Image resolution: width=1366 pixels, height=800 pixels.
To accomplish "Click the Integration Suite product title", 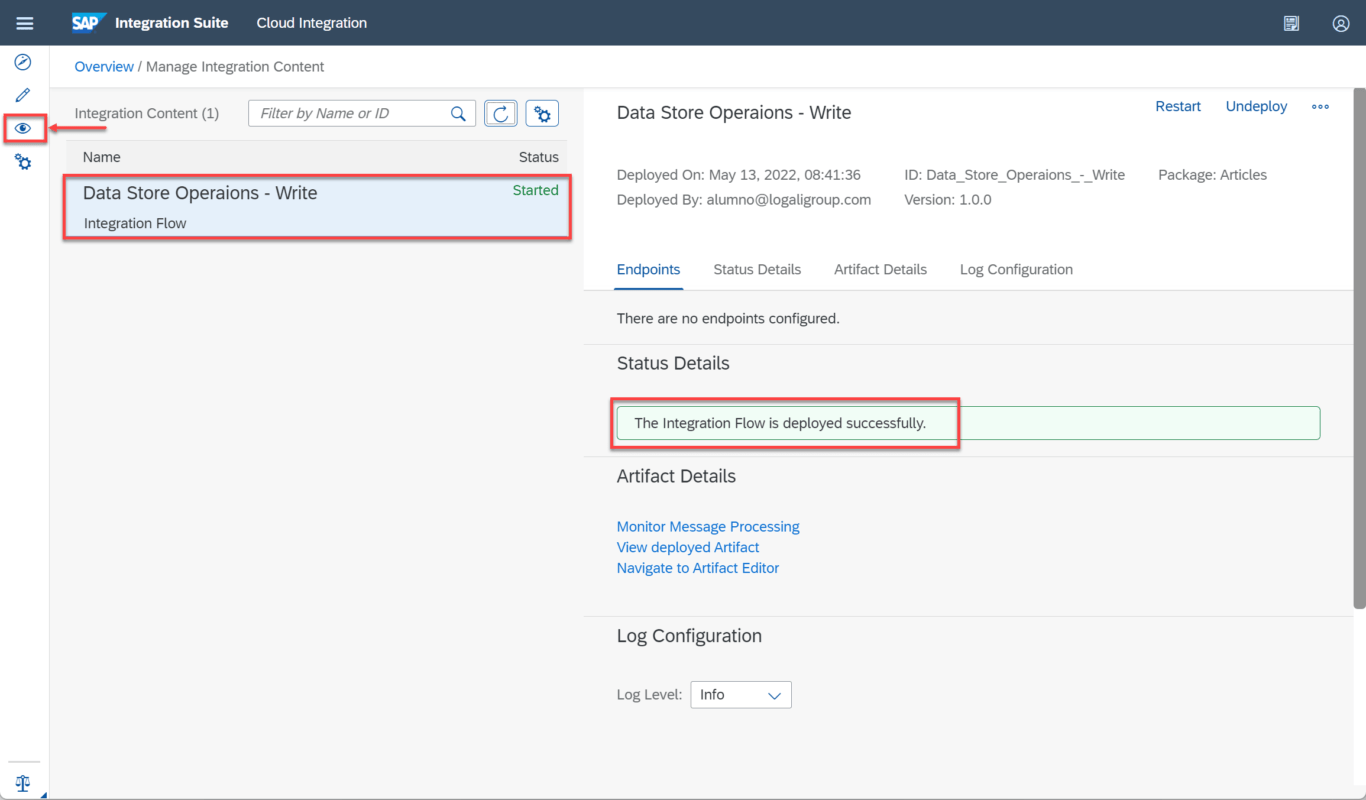I will (172, 22).
